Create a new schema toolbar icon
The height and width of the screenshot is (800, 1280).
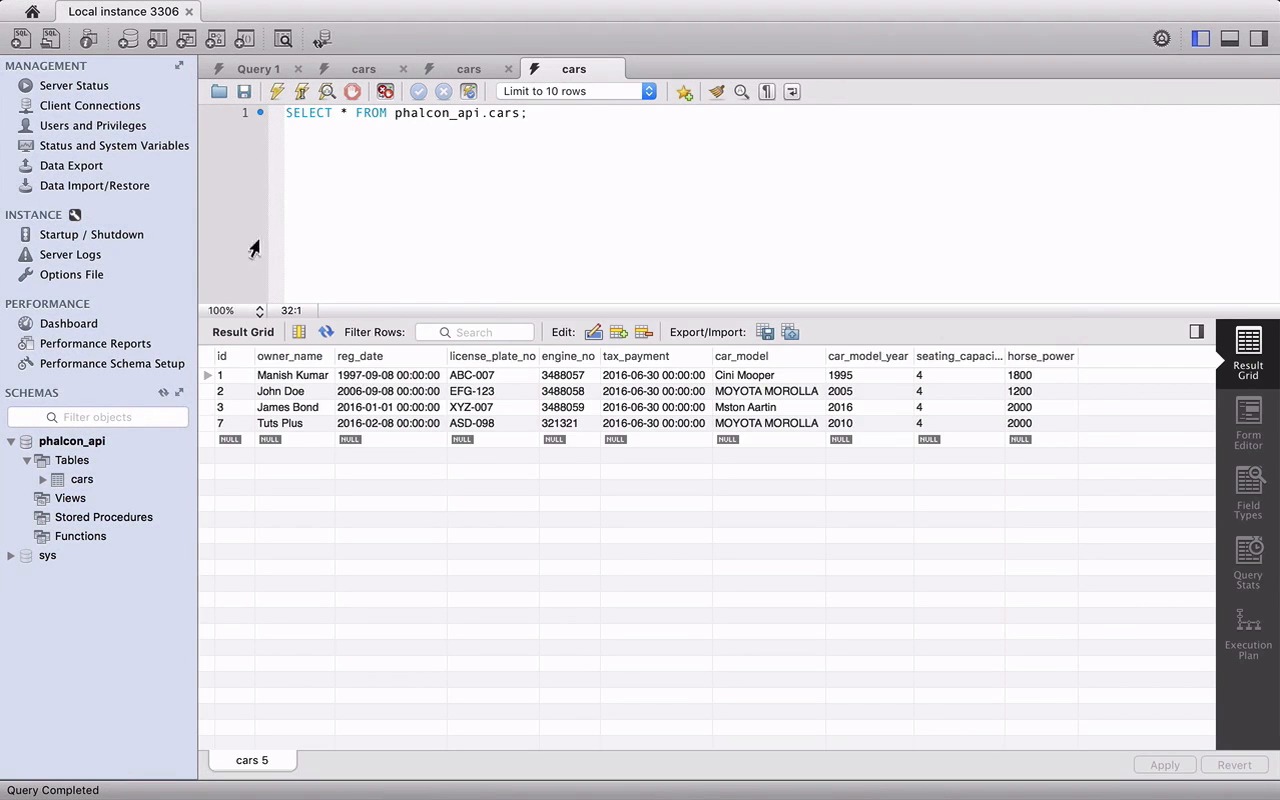pyautogui.click(x=128, y=39)
